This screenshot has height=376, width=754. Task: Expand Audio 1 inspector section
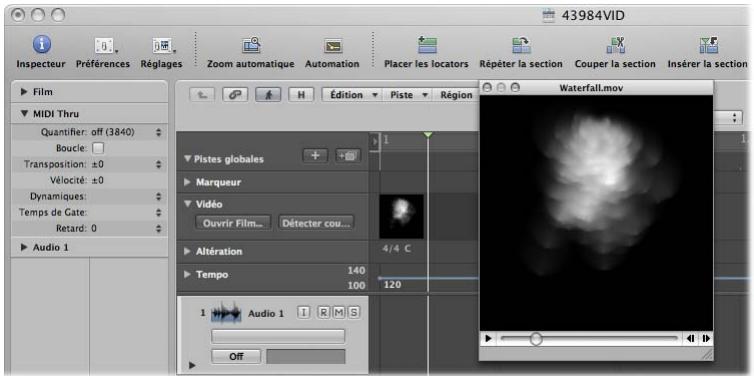[25, 247]
